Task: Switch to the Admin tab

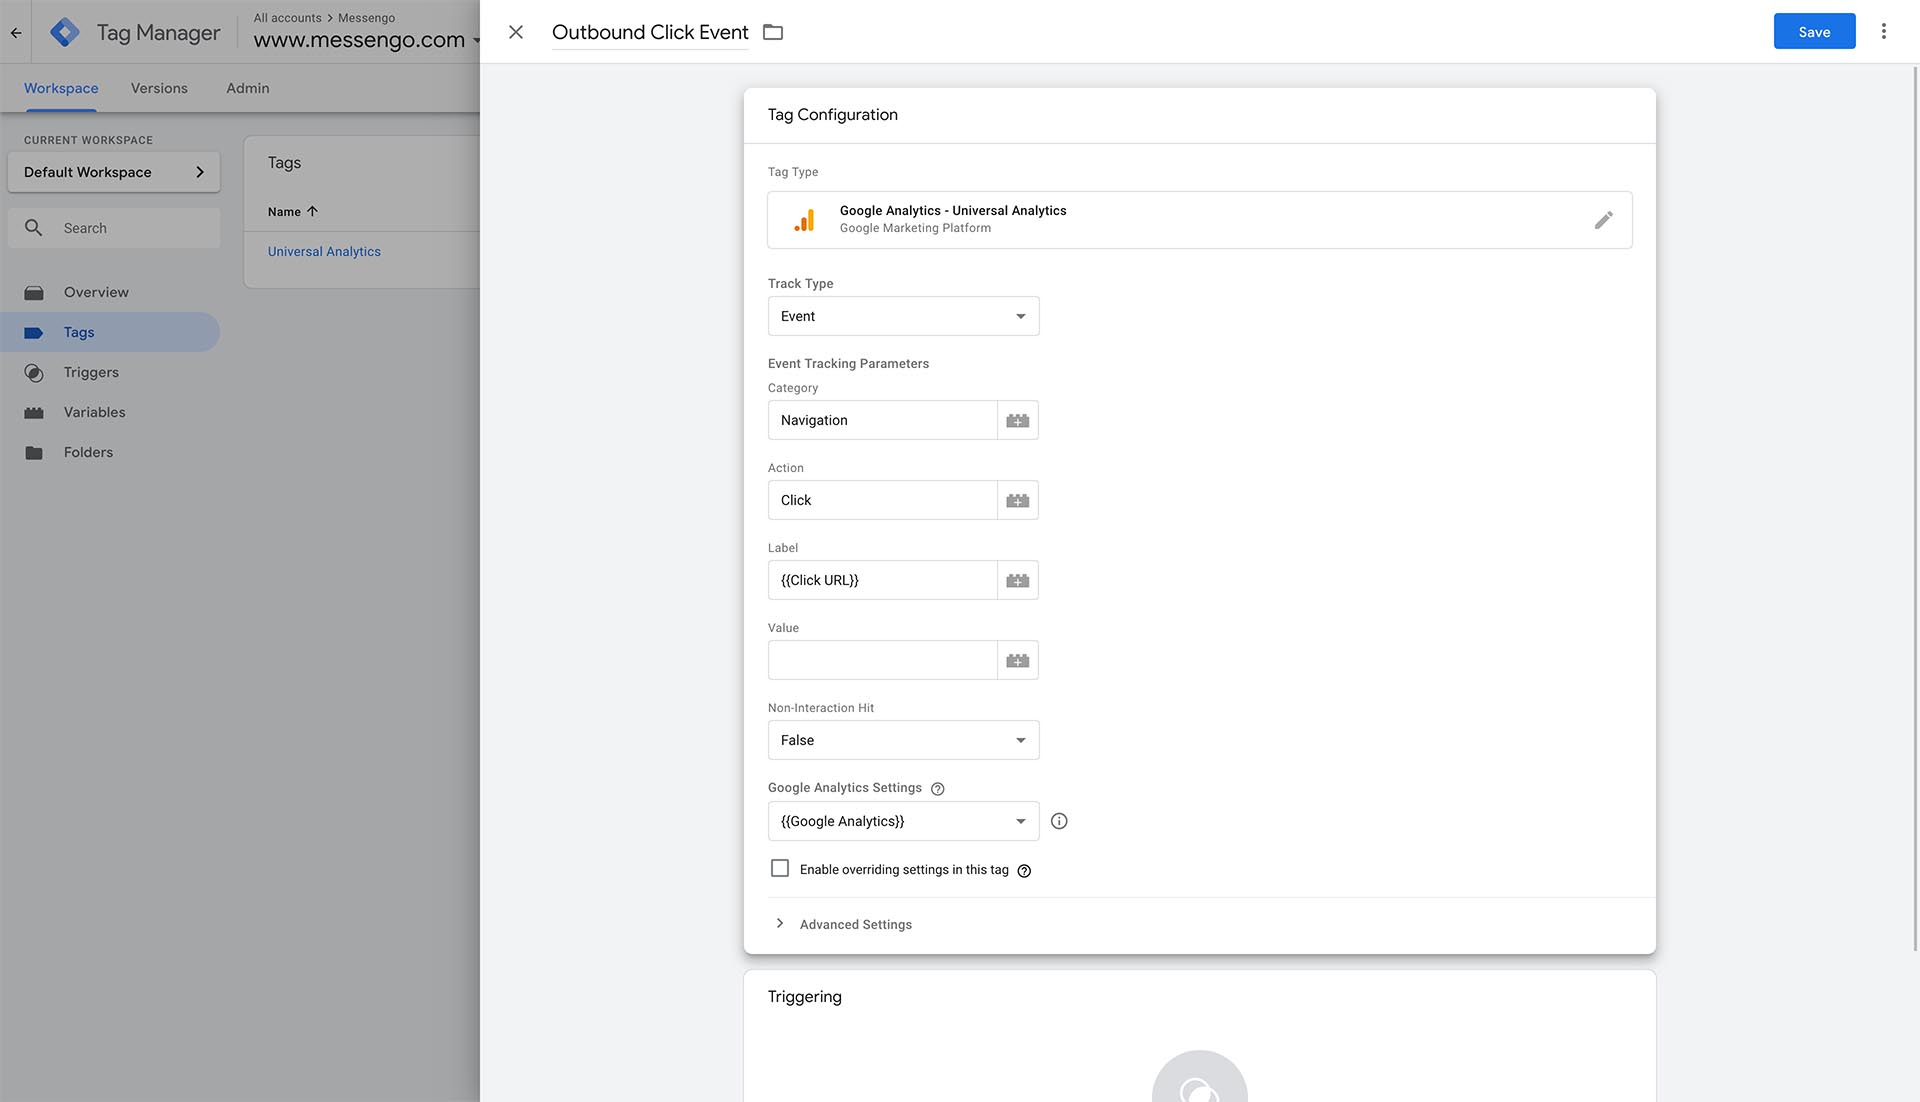Action: (248, 88)
